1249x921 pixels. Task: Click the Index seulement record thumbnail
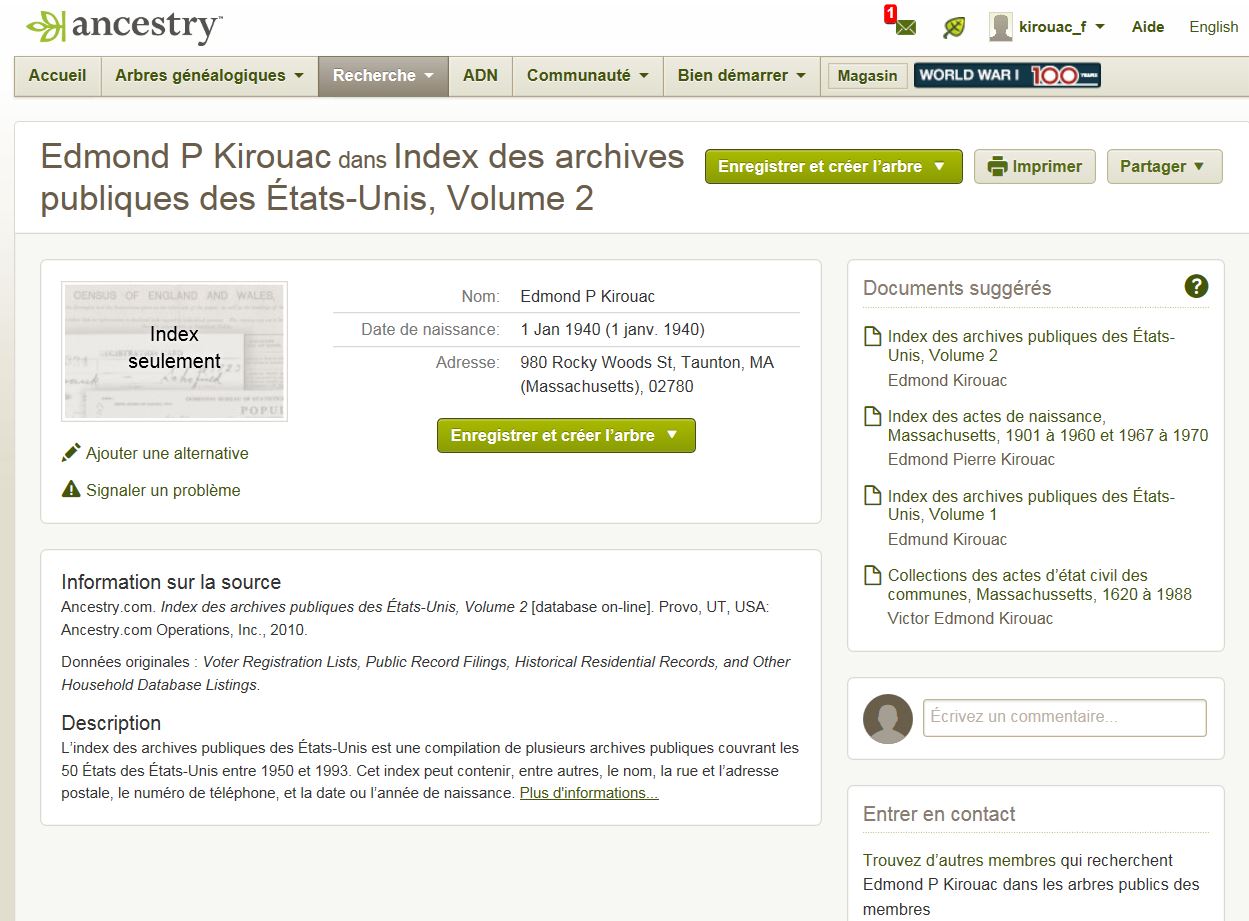point(174,351)
